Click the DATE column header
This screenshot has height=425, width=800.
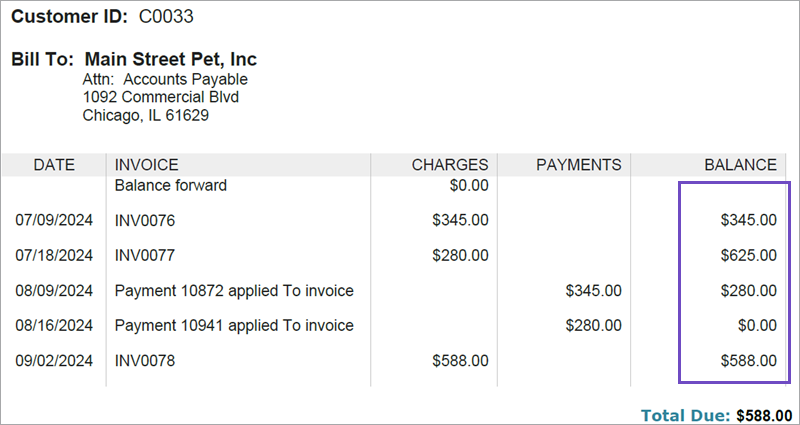(54, 165)
